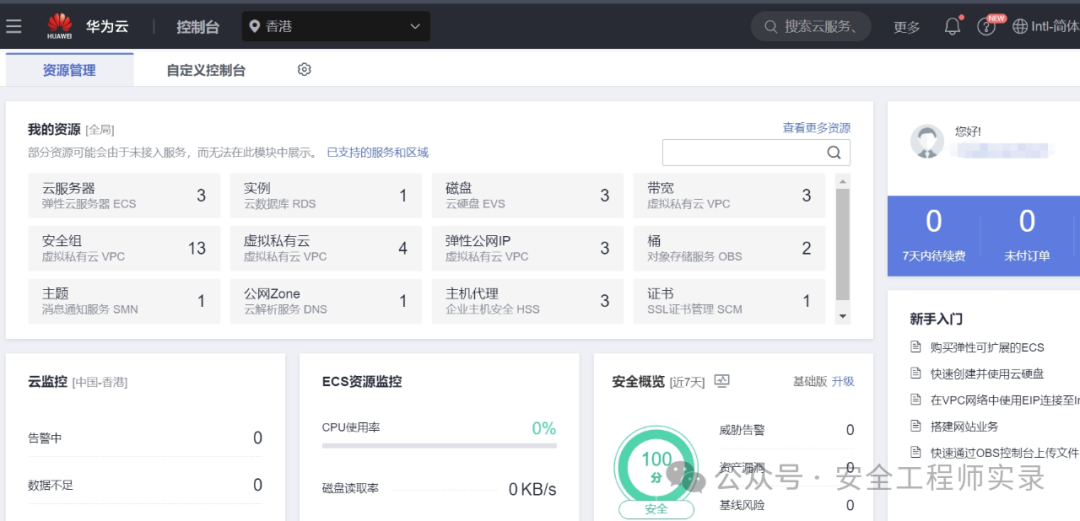Click the 控制台 label in header
The image size is (1080, 521).
(198, 27)
